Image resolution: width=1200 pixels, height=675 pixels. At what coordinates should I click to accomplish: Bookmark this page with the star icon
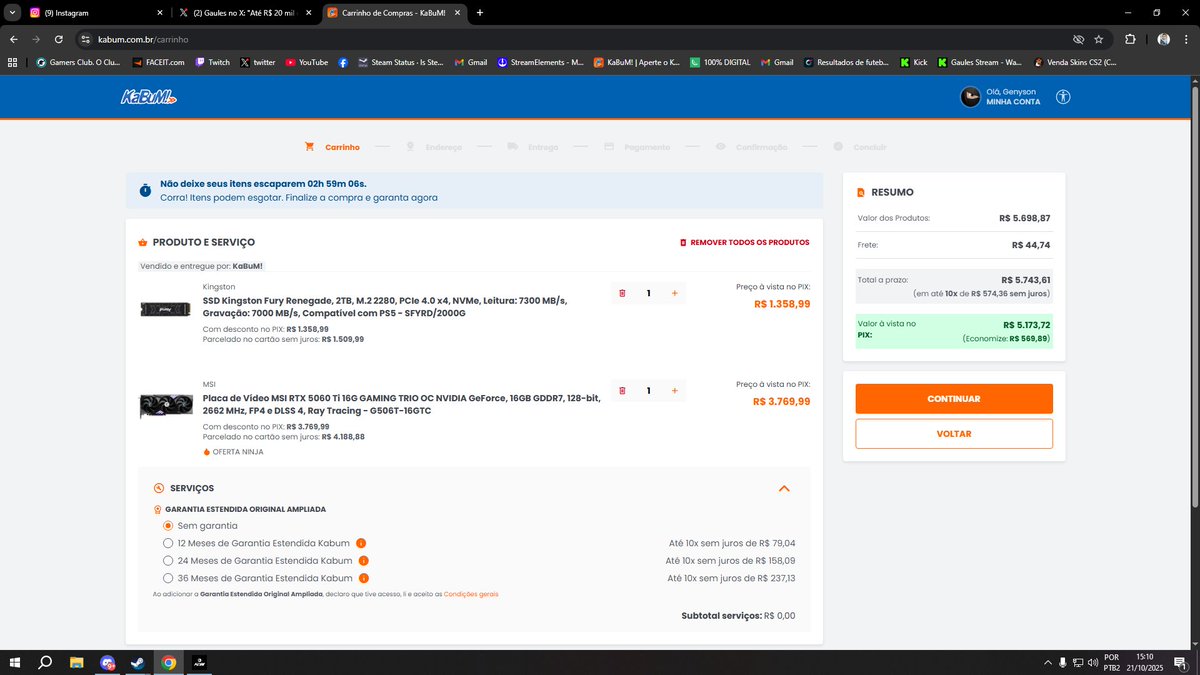(x=1099, y=39)
